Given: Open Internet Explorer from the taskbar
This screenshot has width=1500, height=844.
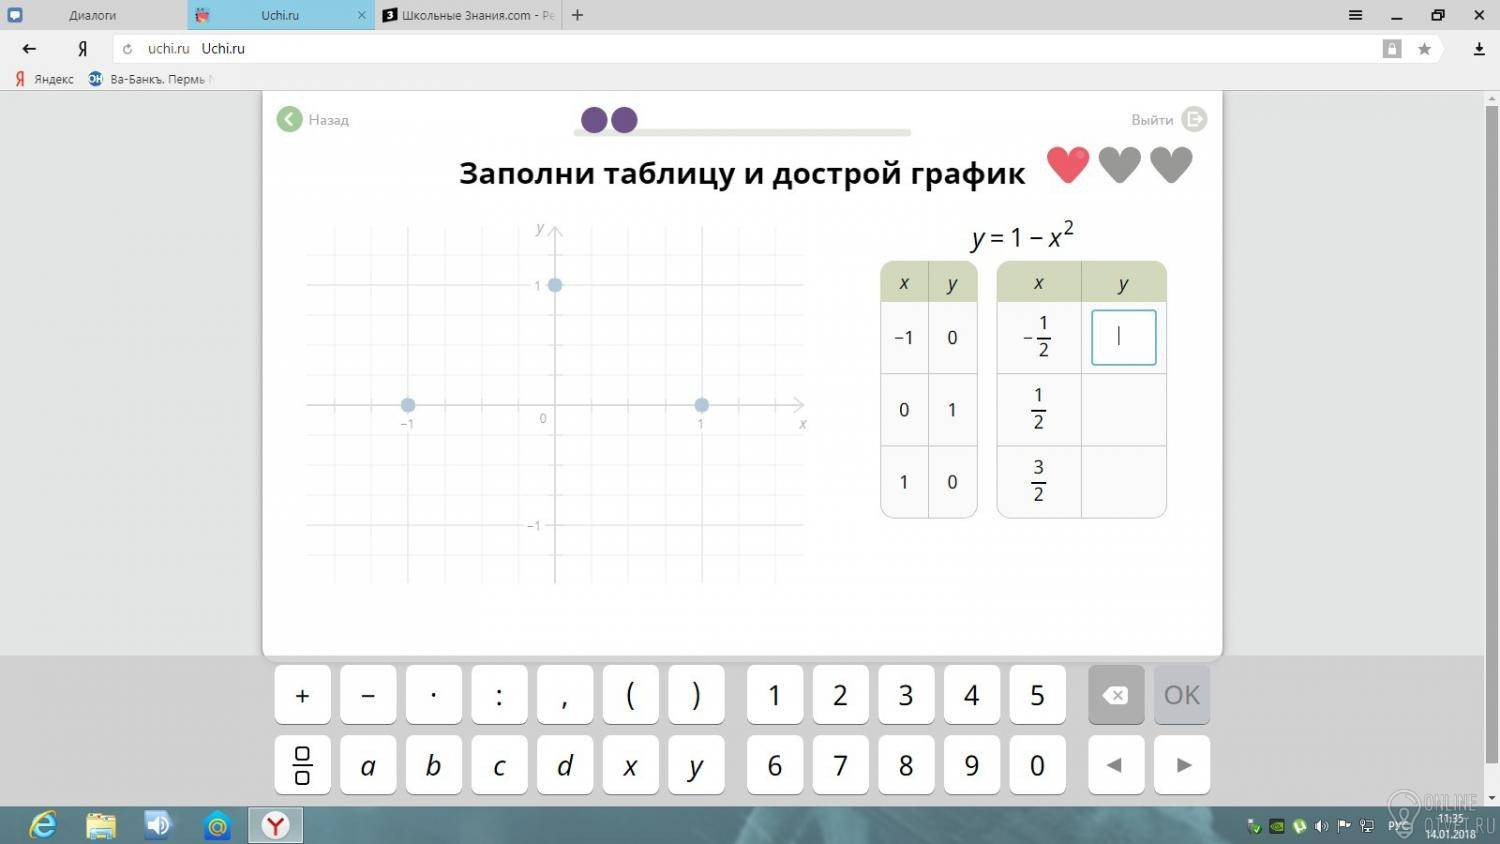Looking at the screenshot, I should [x=42, y=825].
